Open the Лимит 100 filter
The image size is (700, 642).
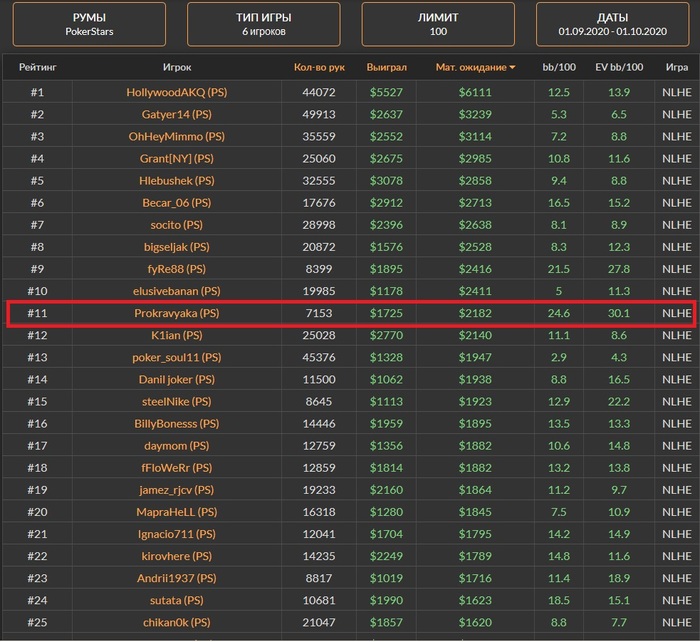pos(438,24)
